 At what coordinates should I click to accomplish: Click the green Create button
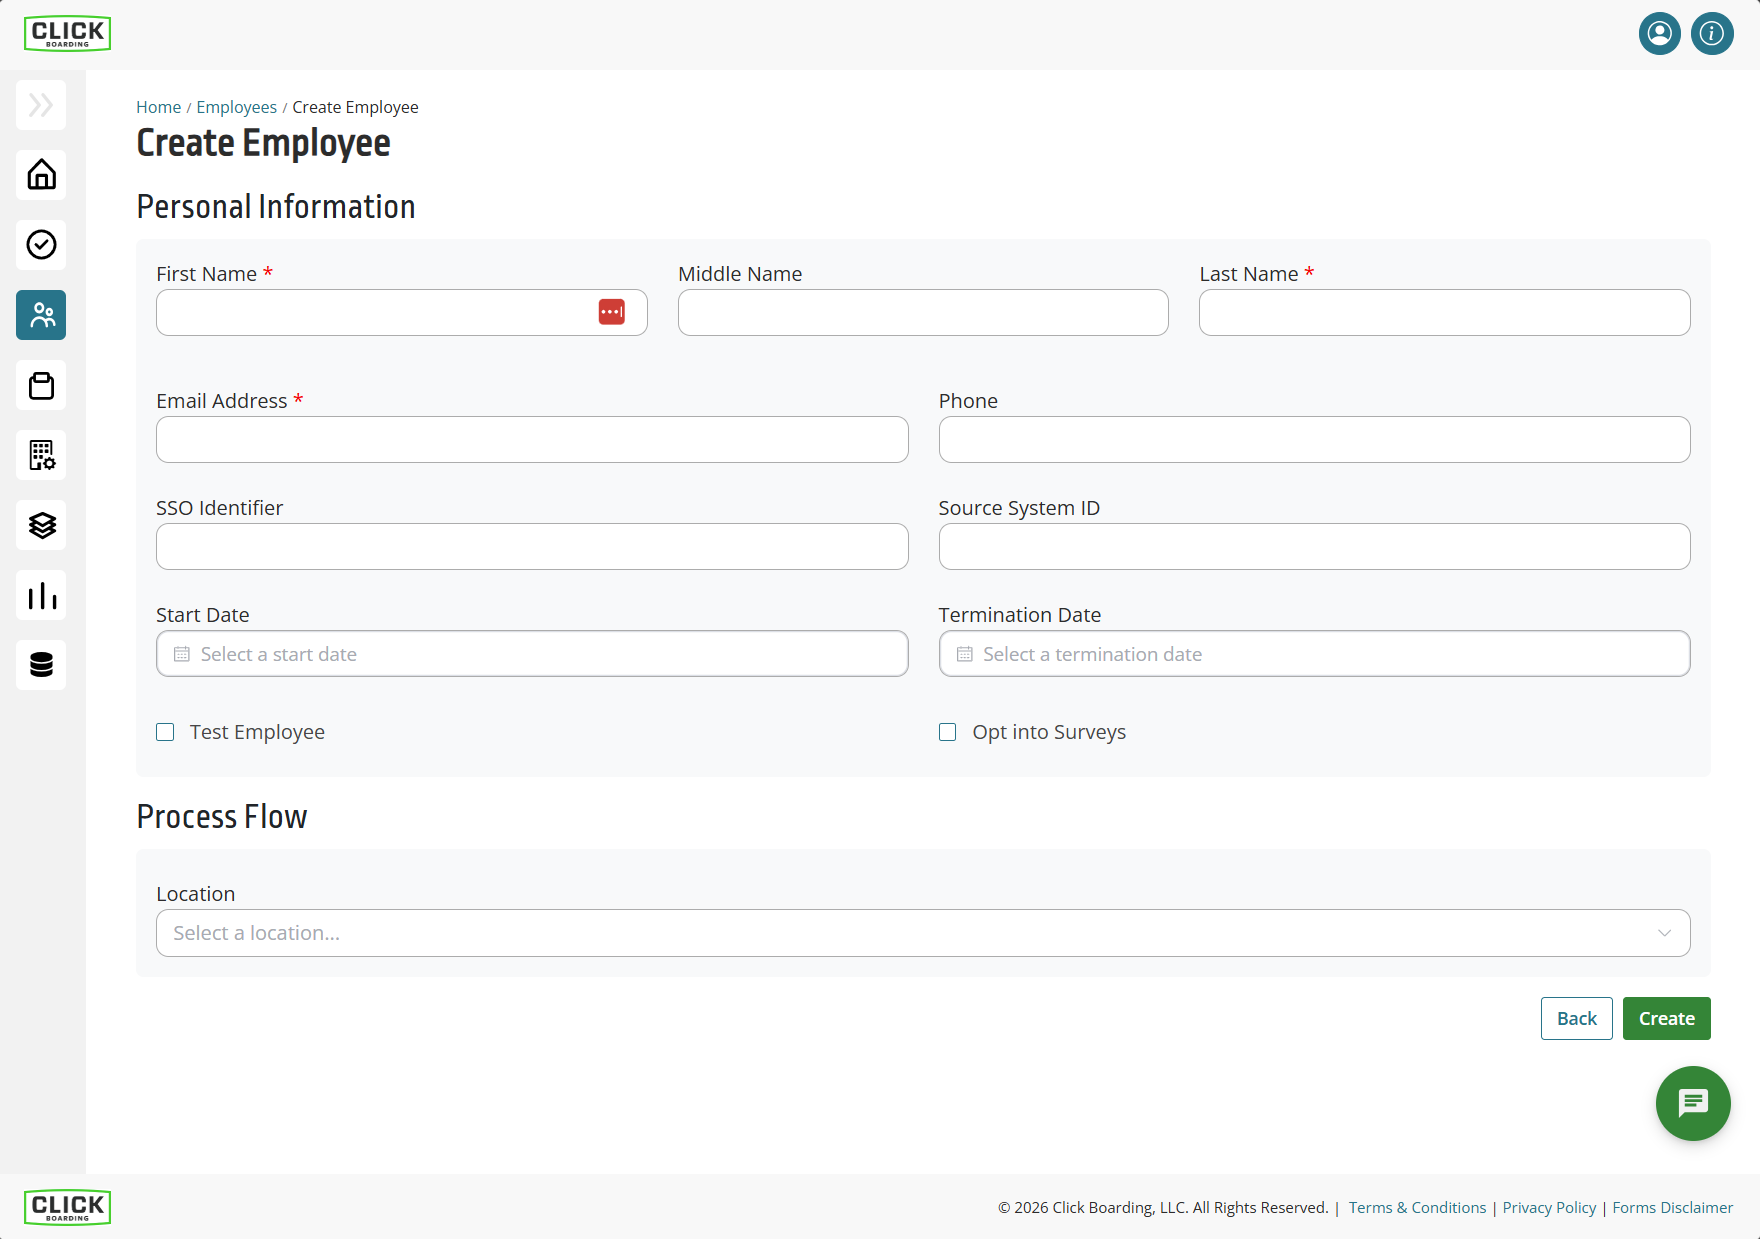click(x=1666, y=1018)
